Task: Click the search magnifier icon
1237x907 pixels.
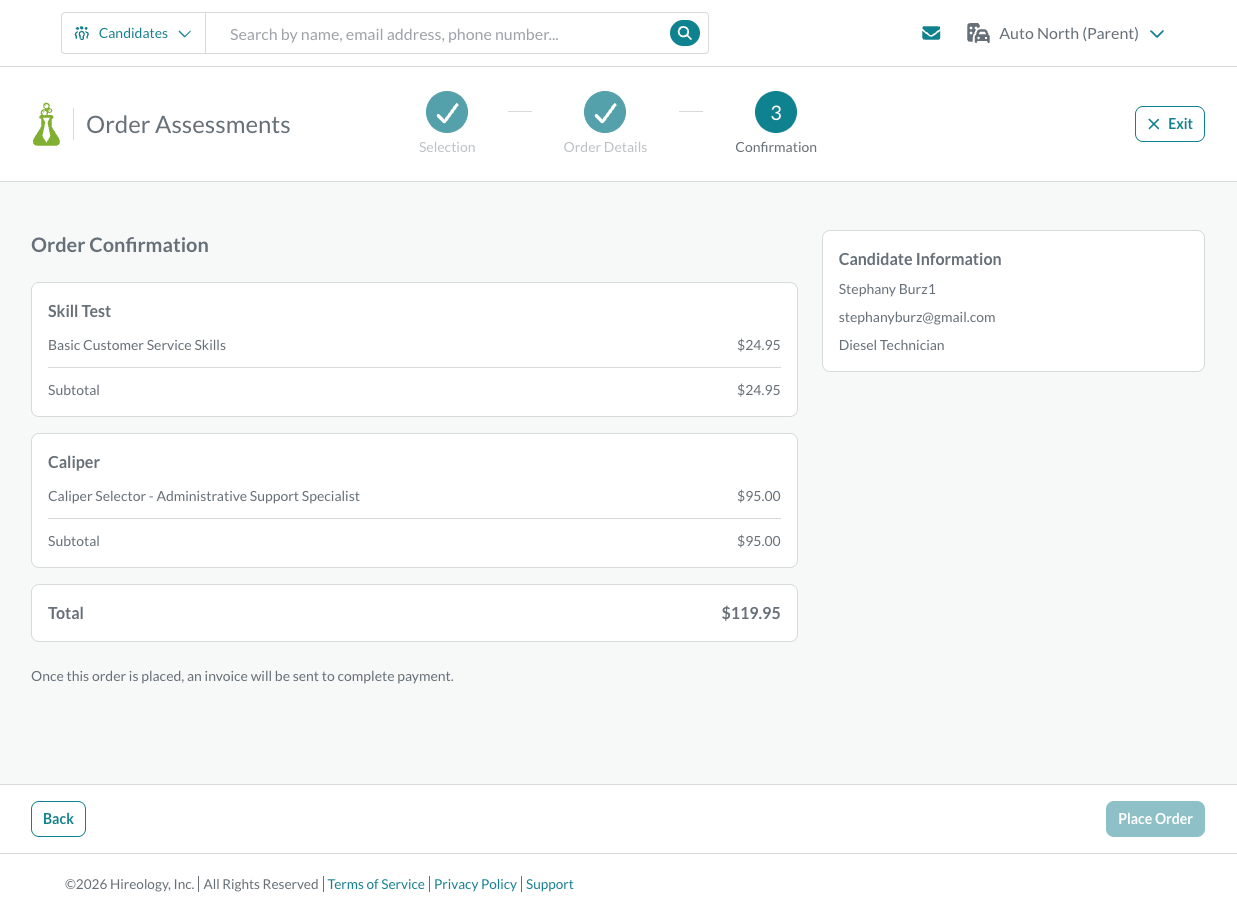Action: coord(684,33)
